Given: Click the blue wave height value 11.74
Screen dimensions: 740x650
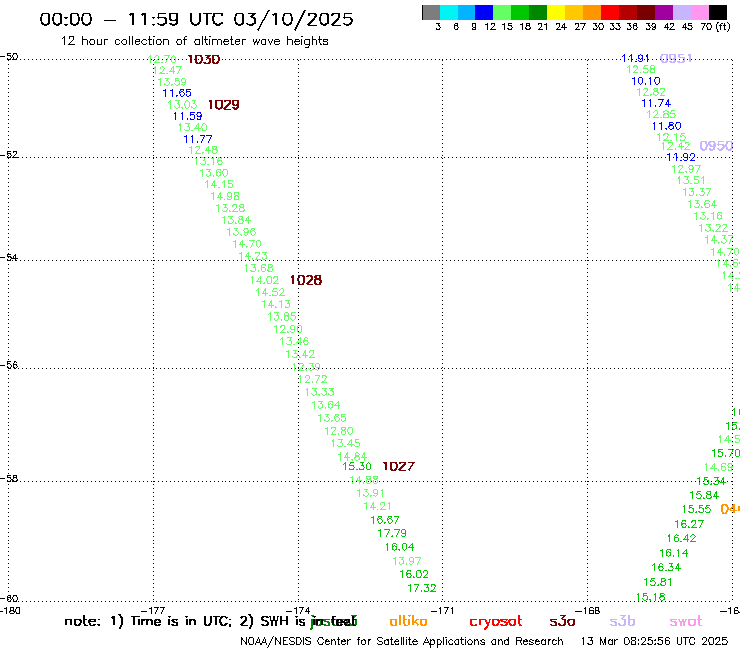Looking at the screenshot, I should (656, 103).
